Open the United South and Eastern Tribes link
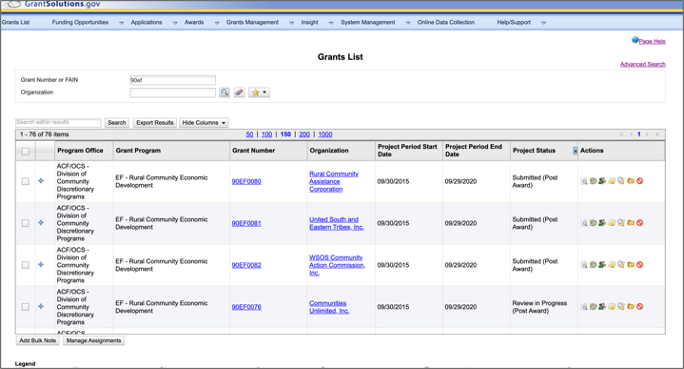The image size is (684, 369). 336,223
